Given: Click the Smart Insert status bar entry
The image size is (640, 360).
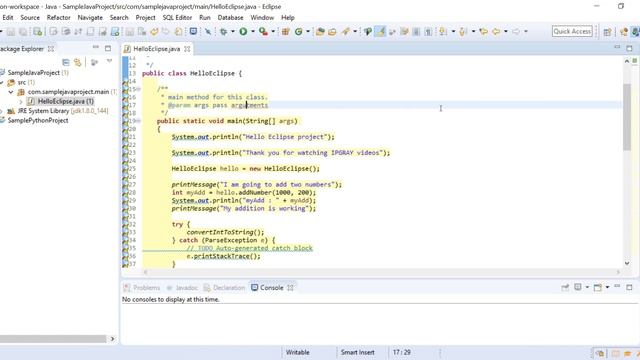Looking at the screenshot, I should (x=358, y=352).
